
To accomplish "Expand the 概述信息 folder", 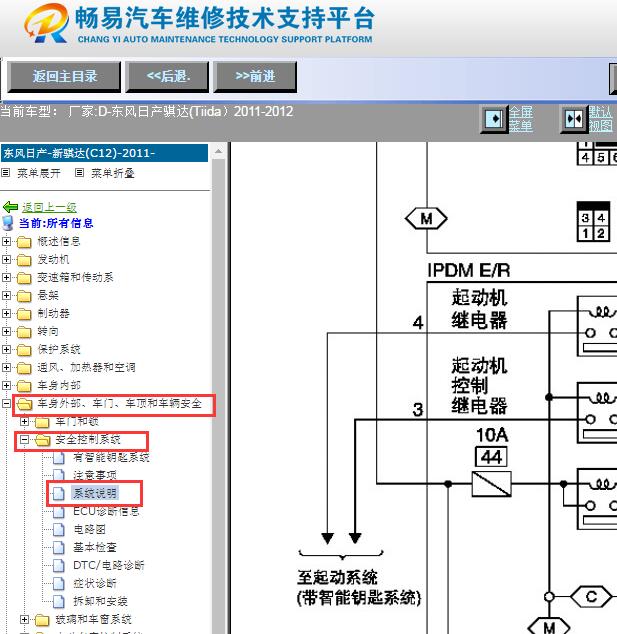I will click(x=6, y=241).
